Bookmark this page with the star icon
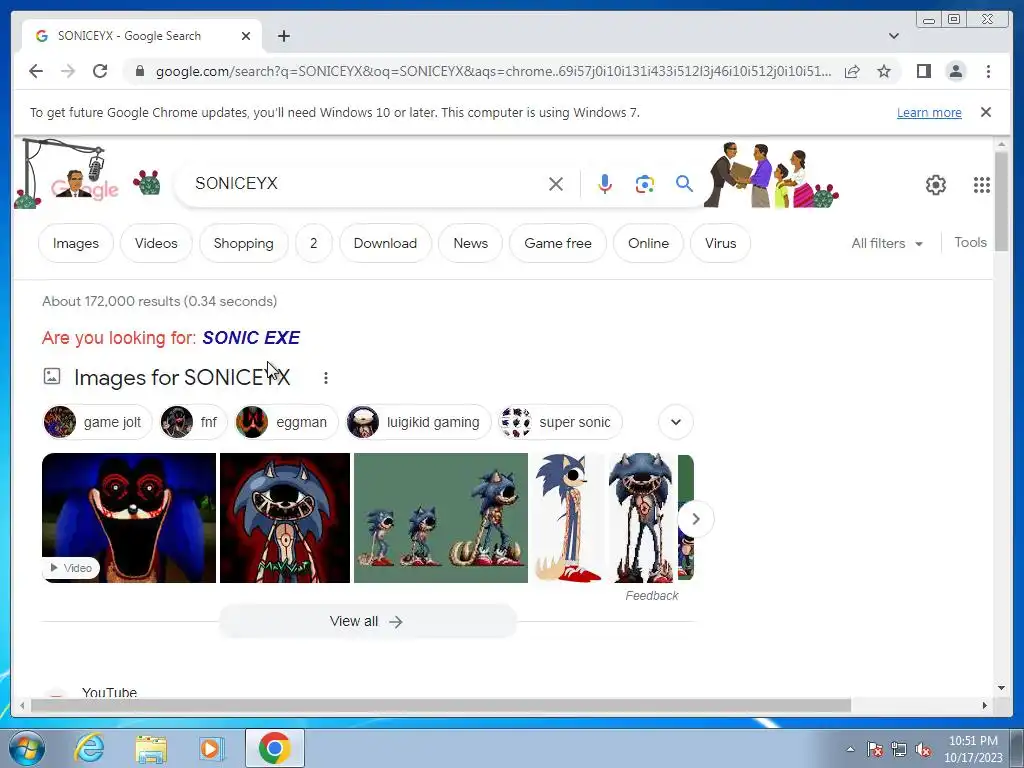 point(884,71)
